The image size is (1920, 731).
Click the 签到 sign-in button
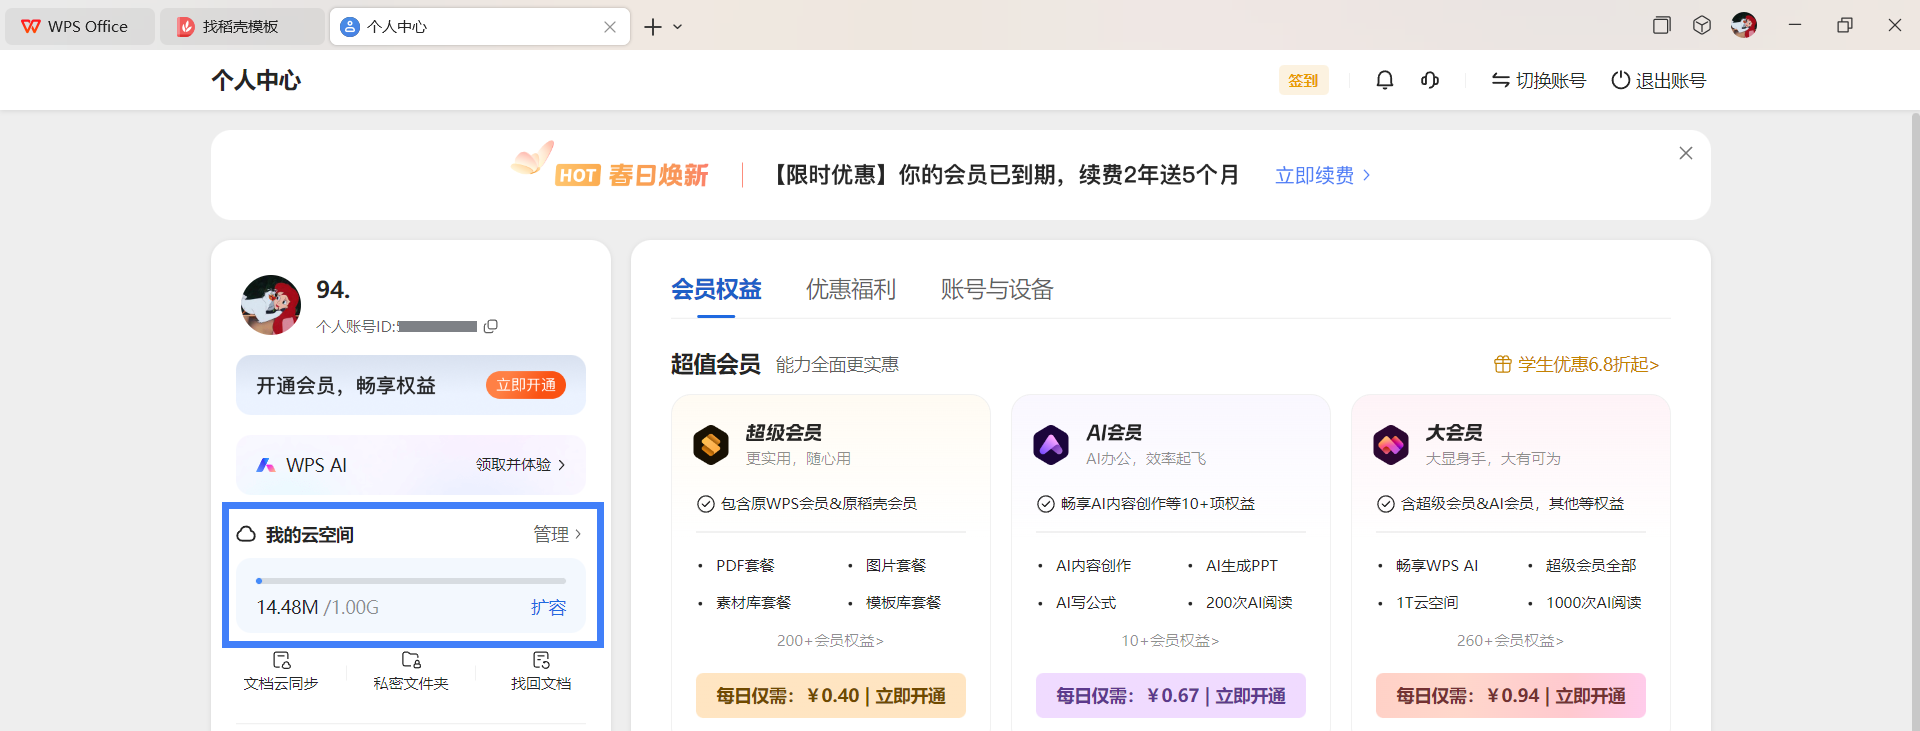1303,80
